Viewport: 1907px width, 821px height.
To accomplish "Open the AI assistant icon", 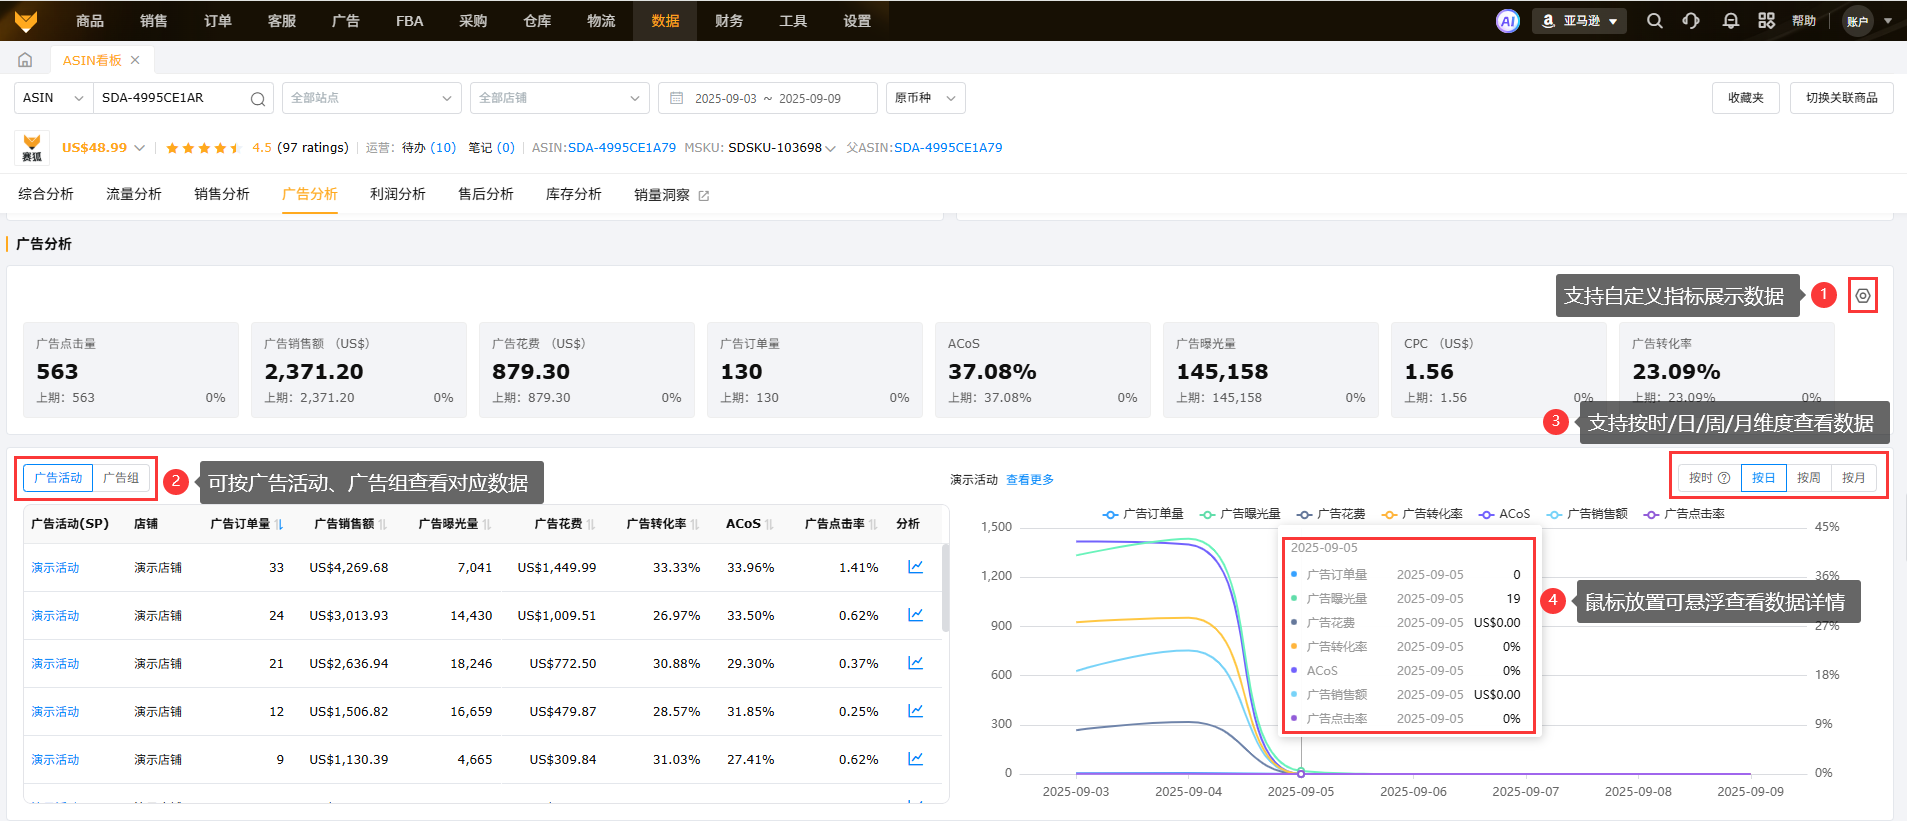I will pyautogui.click(x=1507, y=21).
